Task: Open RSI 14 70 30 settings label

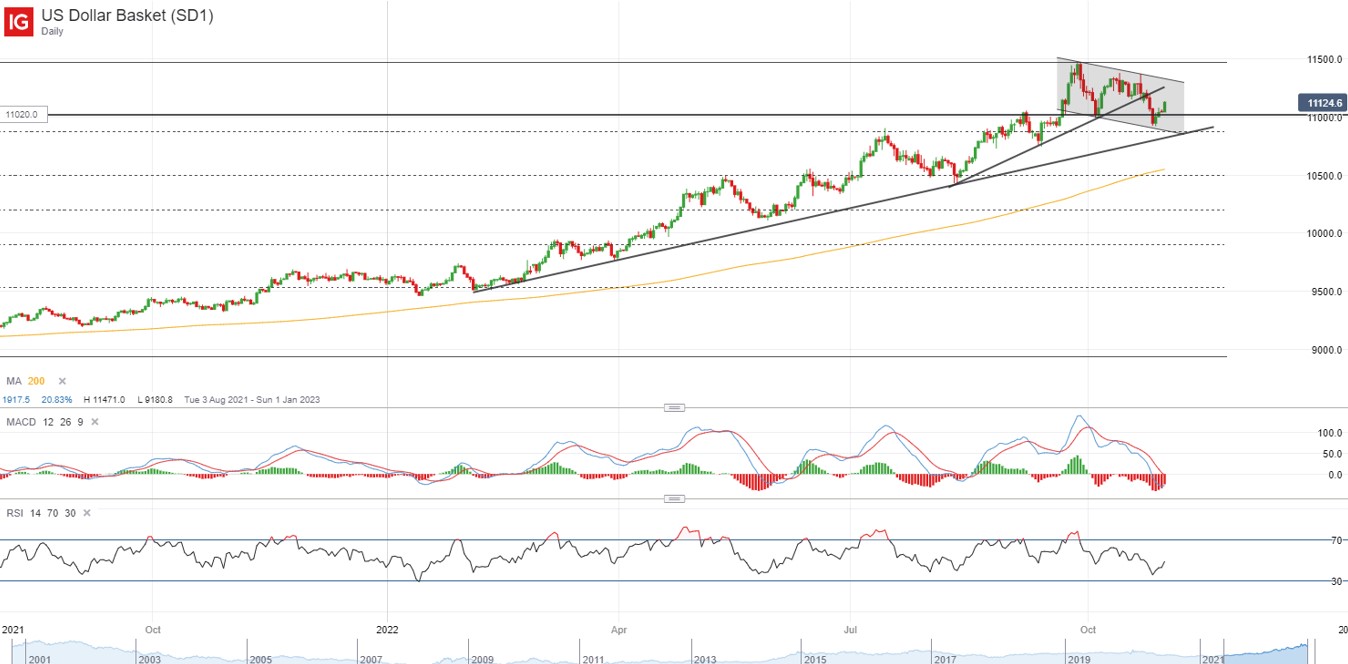Action: (40, 513)
